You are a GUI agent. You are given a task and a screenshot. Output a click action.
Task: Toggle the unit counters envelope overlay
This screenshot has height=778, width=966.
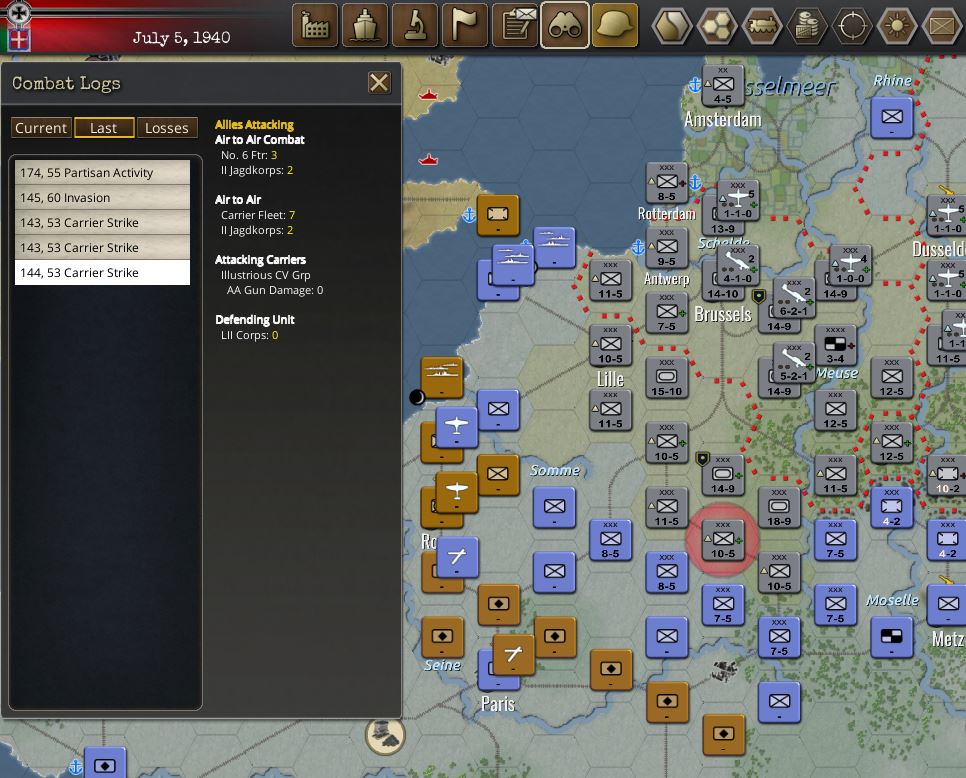coord(942,26)
